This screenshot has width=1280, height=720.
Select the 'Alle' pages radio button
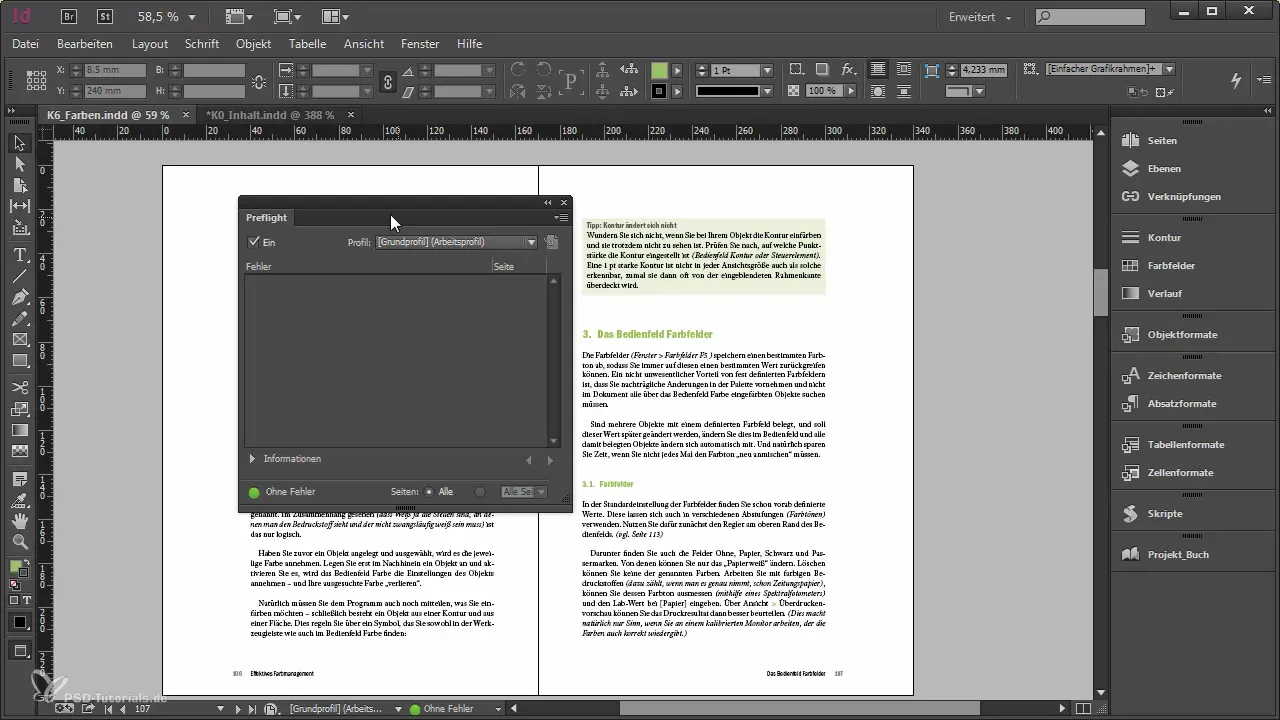tap(429, 492)
